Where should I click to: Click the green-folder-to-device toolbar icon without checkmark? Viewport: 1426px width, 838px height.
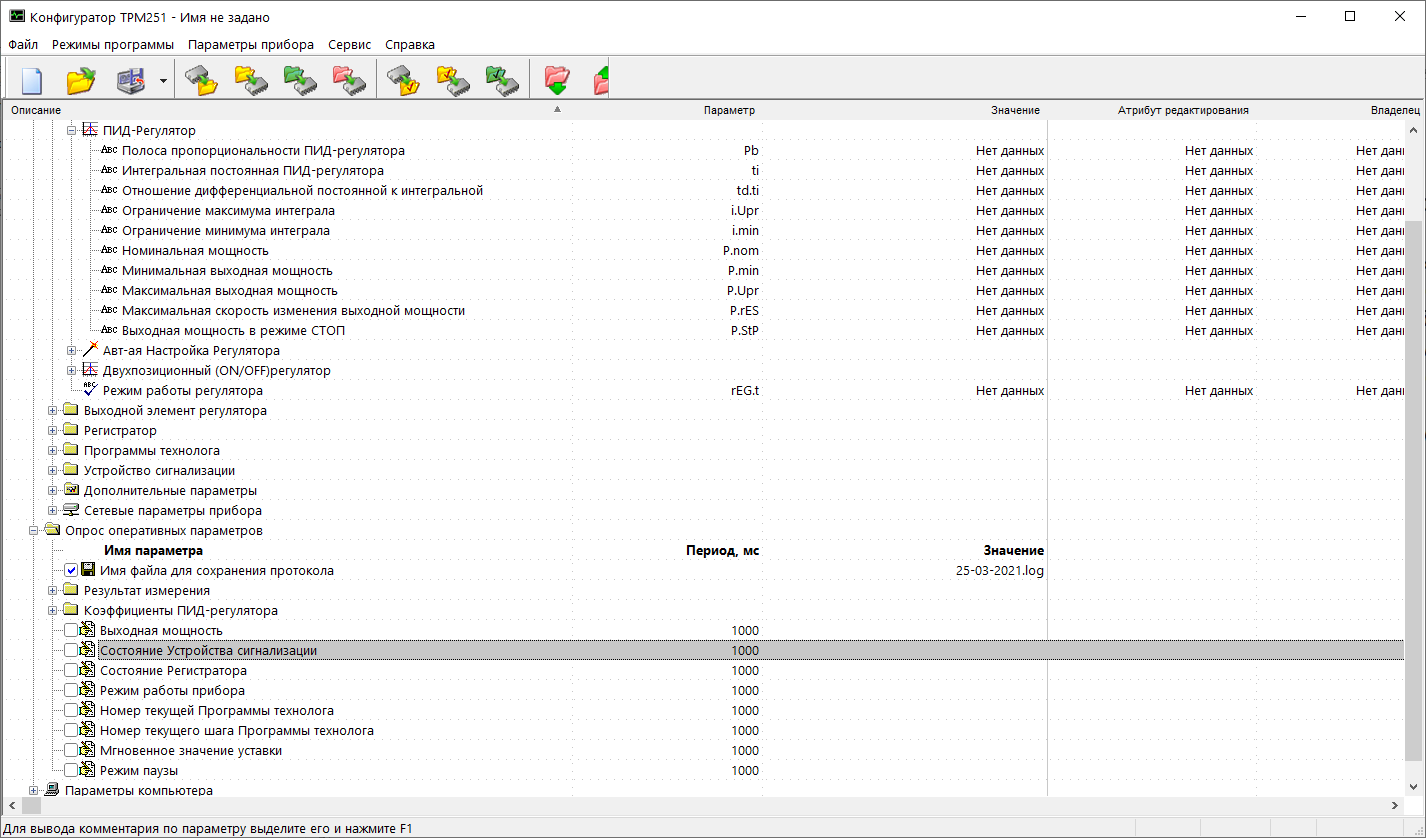tap(299, 80)
